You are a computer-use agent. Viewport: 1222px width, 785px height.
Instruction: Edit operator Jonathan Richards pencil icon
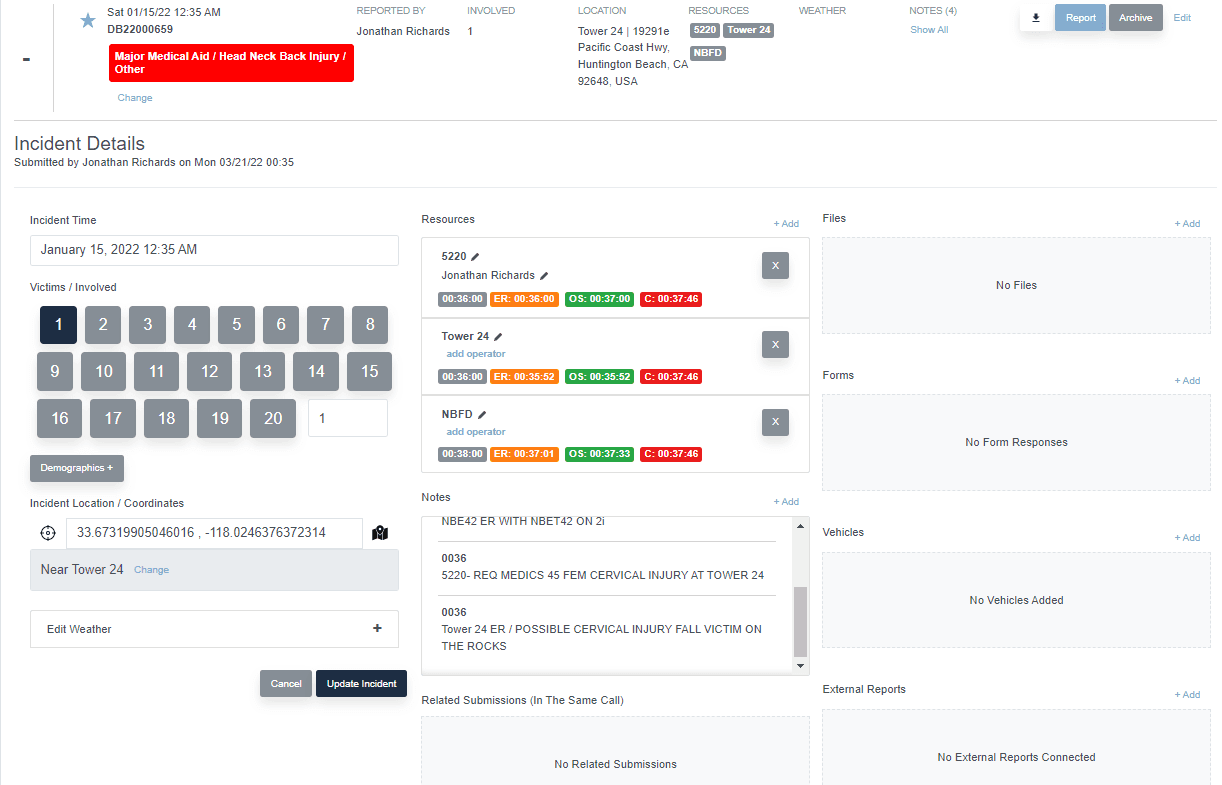coord(544,275)
